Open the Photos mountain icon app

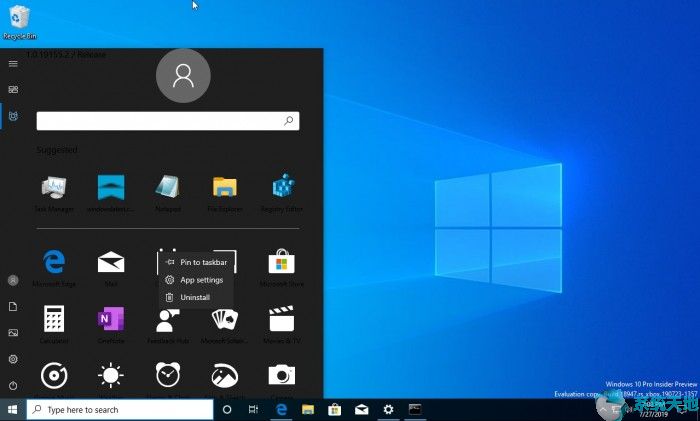click(x=225, y=375)
